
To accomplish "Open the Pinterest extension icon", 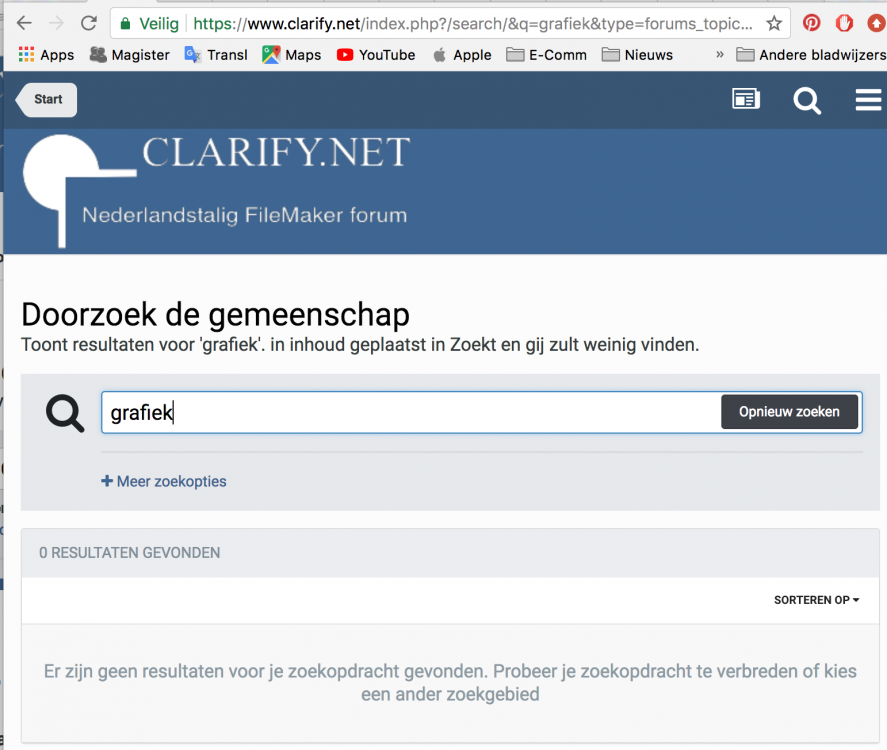I will [x=810, y=20].
